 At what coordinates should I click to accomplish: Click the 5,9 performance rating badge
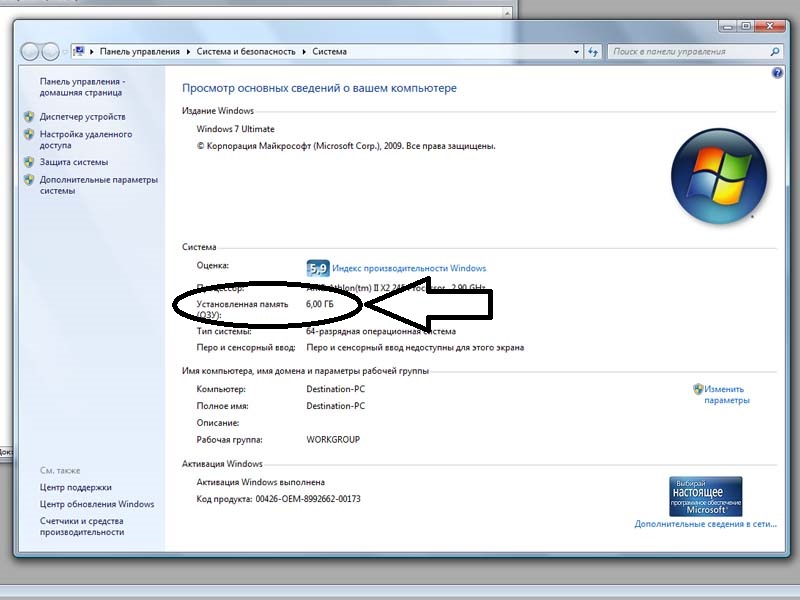(x=317, y=268)
